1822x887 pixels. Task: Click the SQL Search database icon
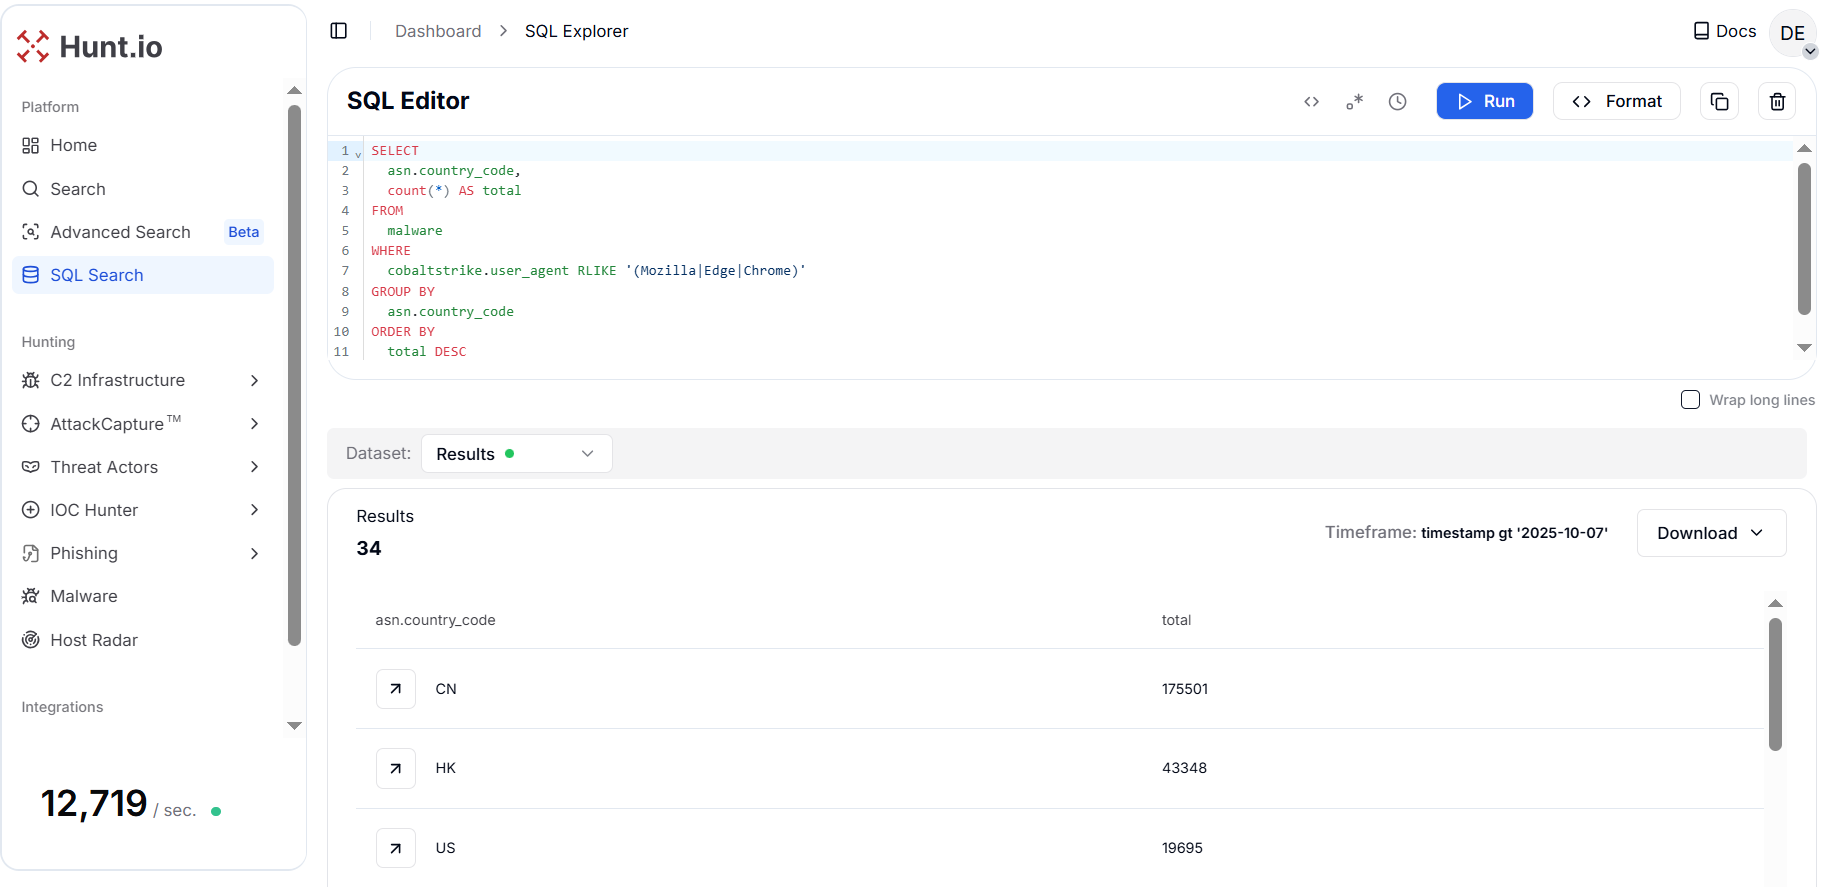tap(31, 275)
